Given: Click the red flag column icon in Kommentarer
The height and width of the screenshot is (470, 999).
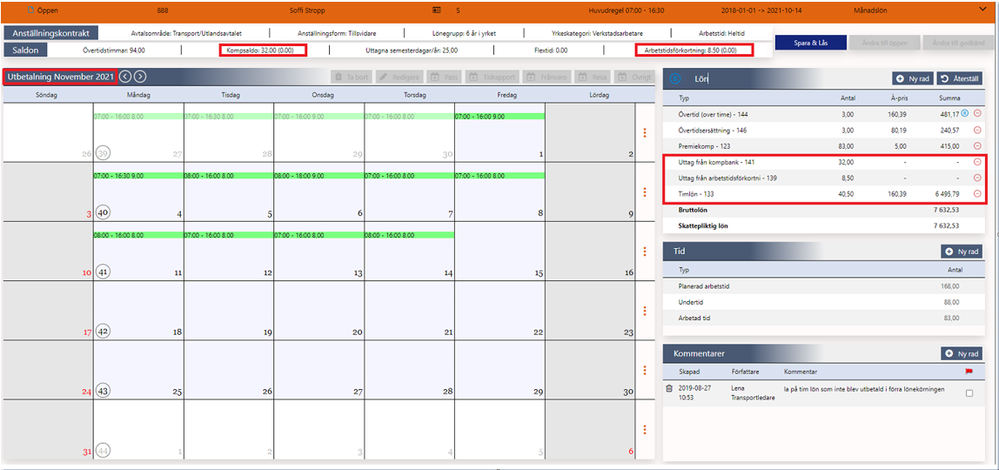Looking at the screenshot, I should click(x=969, y=371).
